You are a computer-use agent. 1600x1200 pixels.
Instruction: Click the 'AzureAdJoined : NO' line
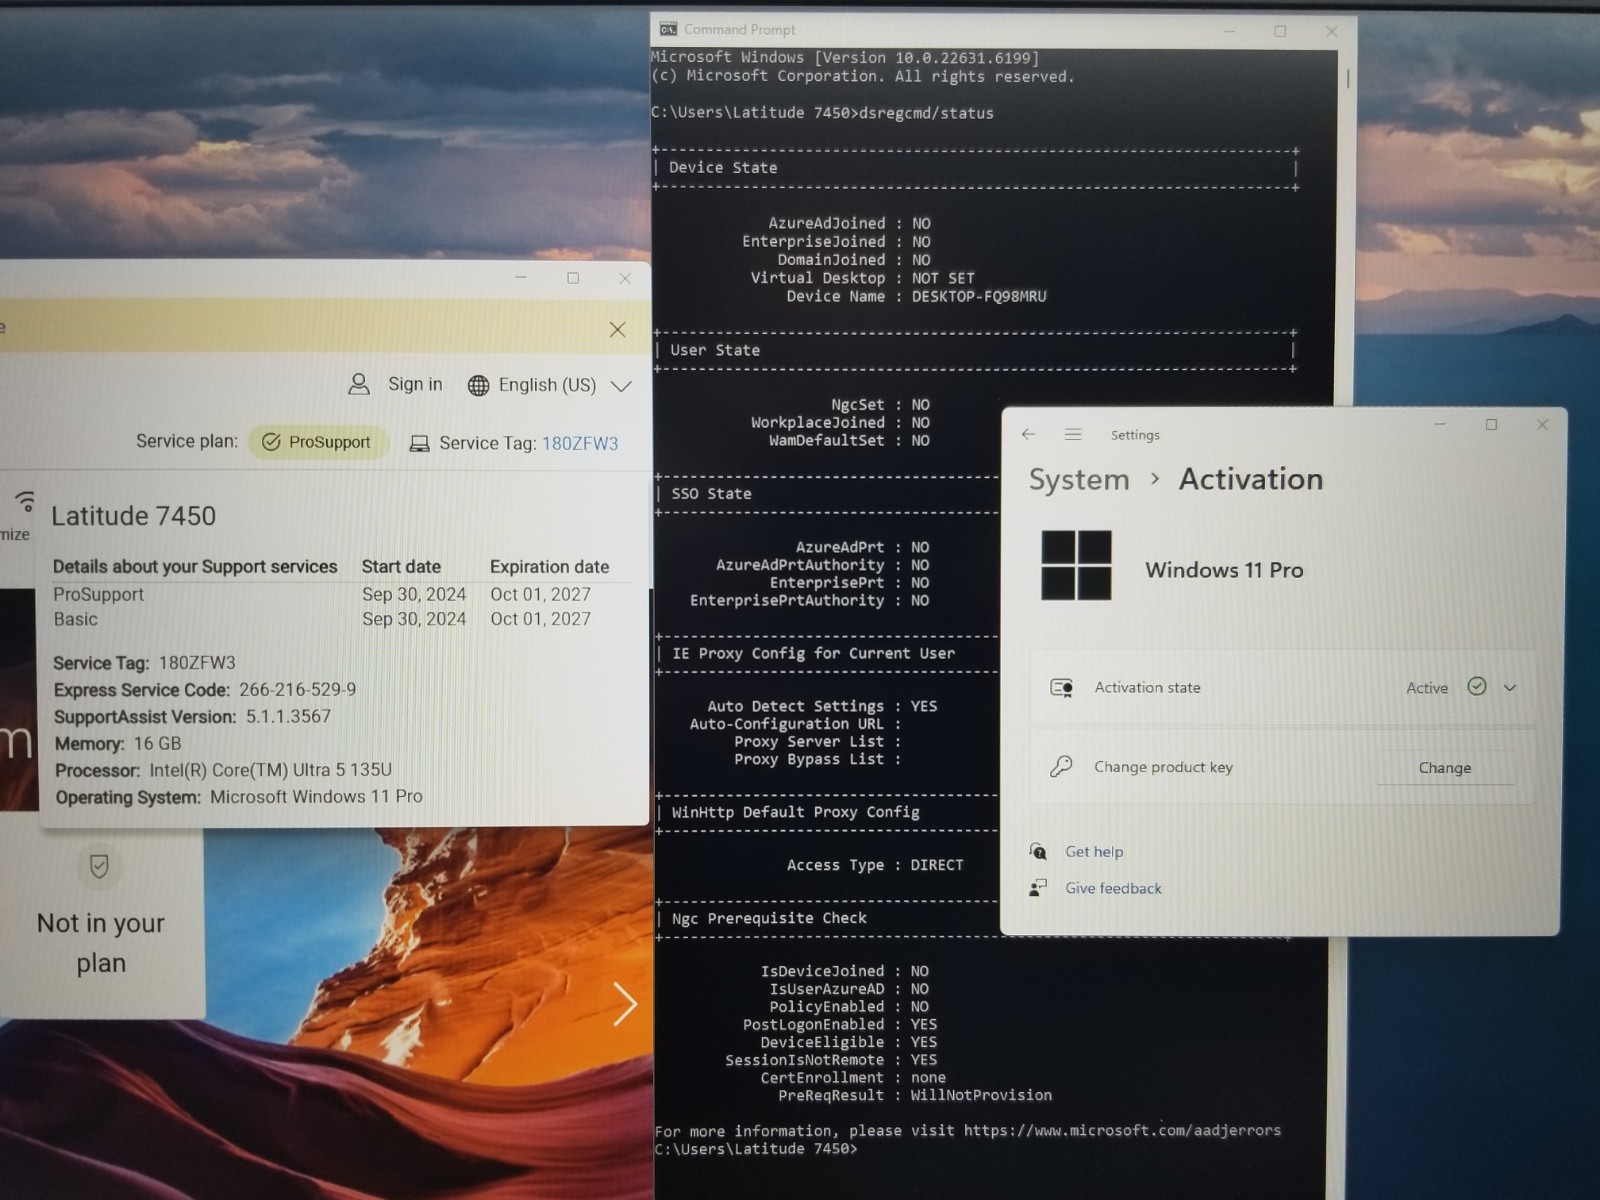pyautogui.click(x=849, y=223)
